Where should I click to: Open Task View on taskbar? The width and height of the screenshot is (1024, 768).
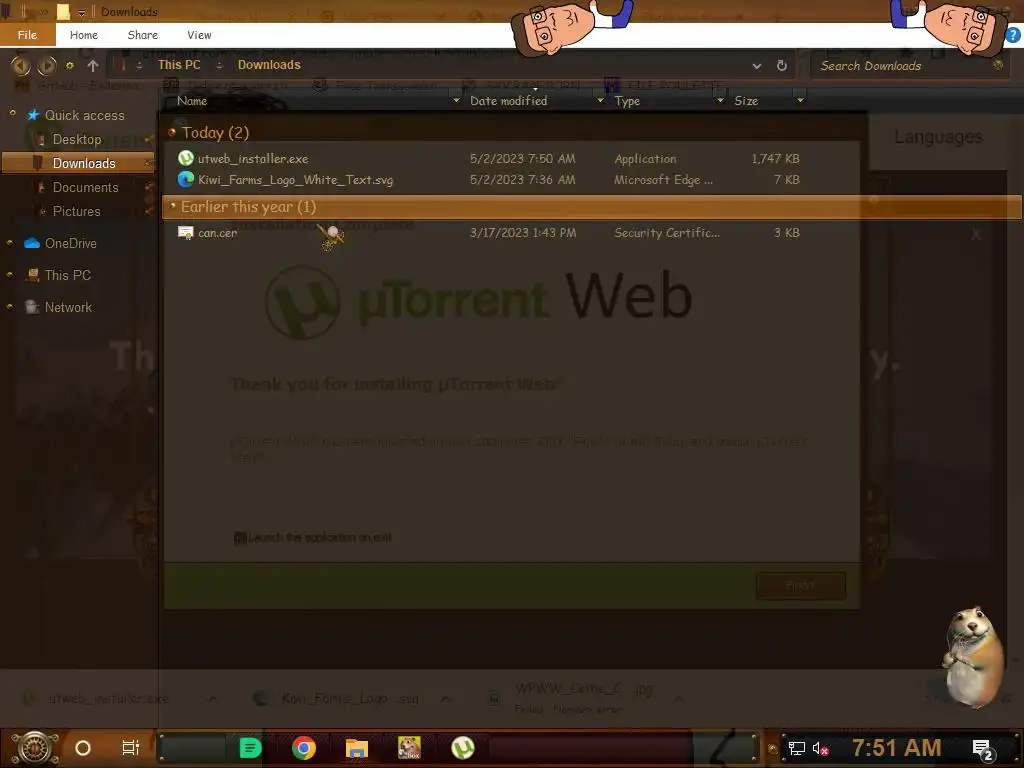[x=131, y=748]
